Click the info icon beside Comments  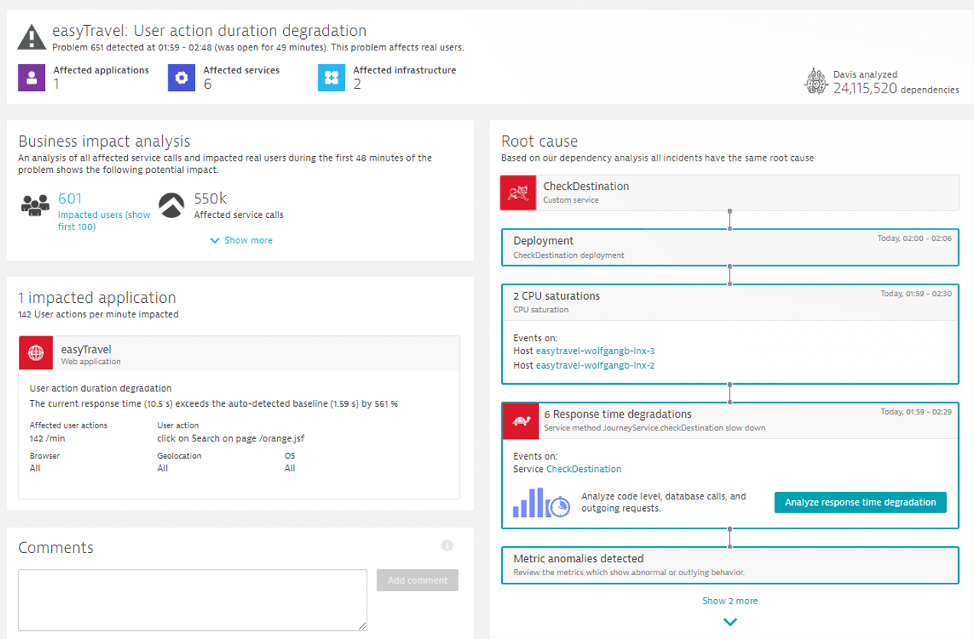point(447,545)
